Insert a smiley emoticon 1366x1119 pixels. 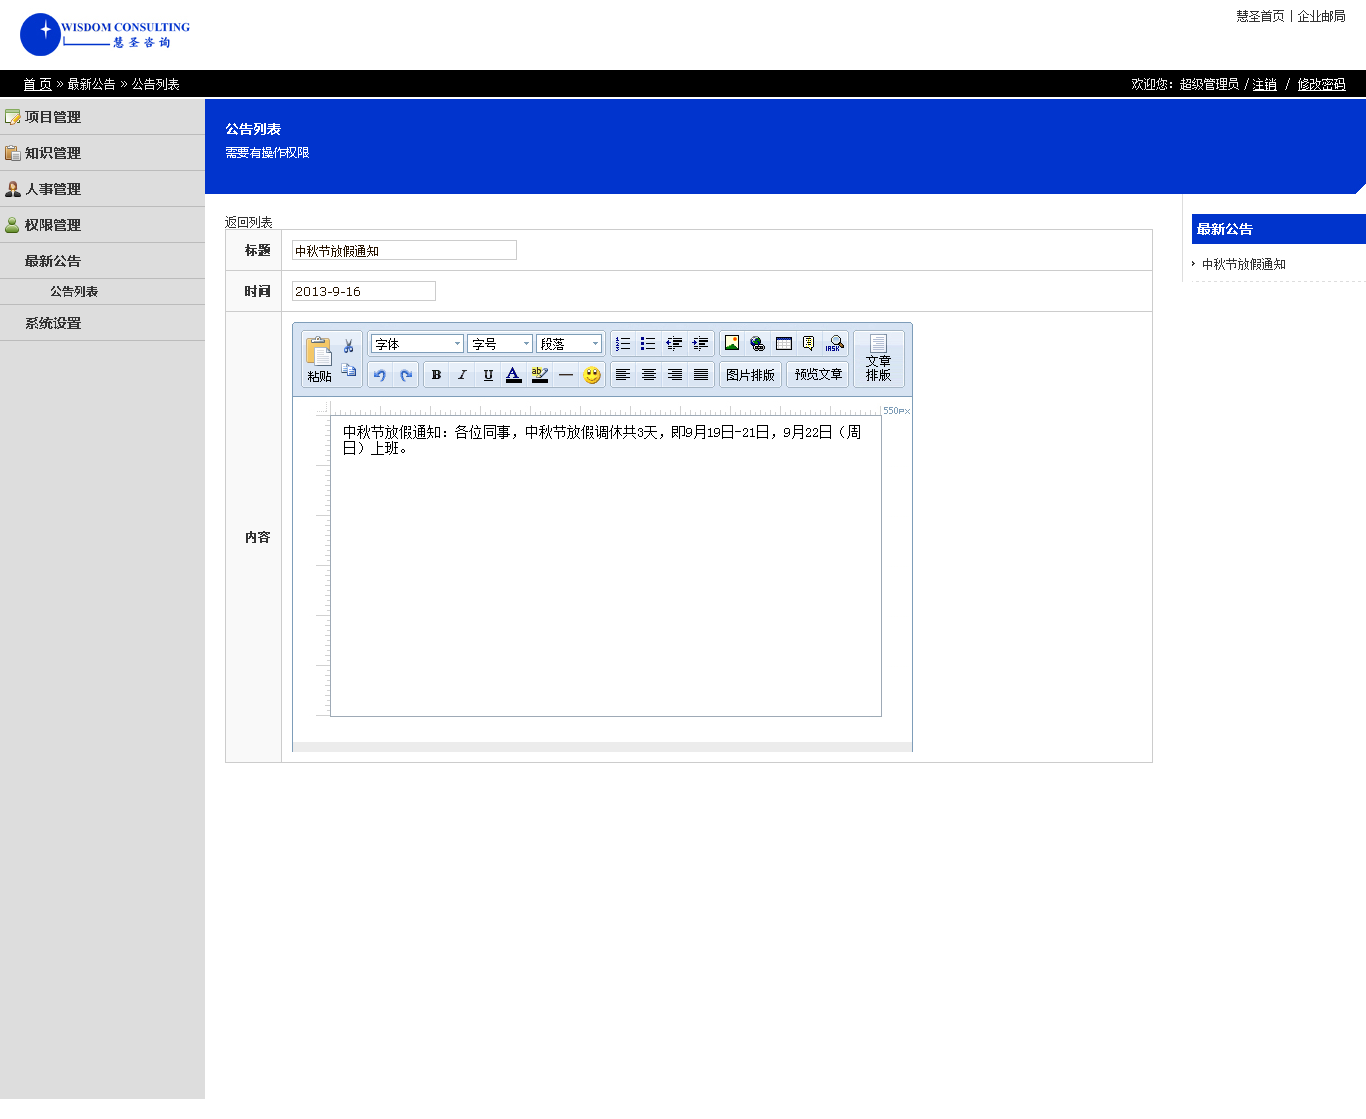(x=592, y=375)
